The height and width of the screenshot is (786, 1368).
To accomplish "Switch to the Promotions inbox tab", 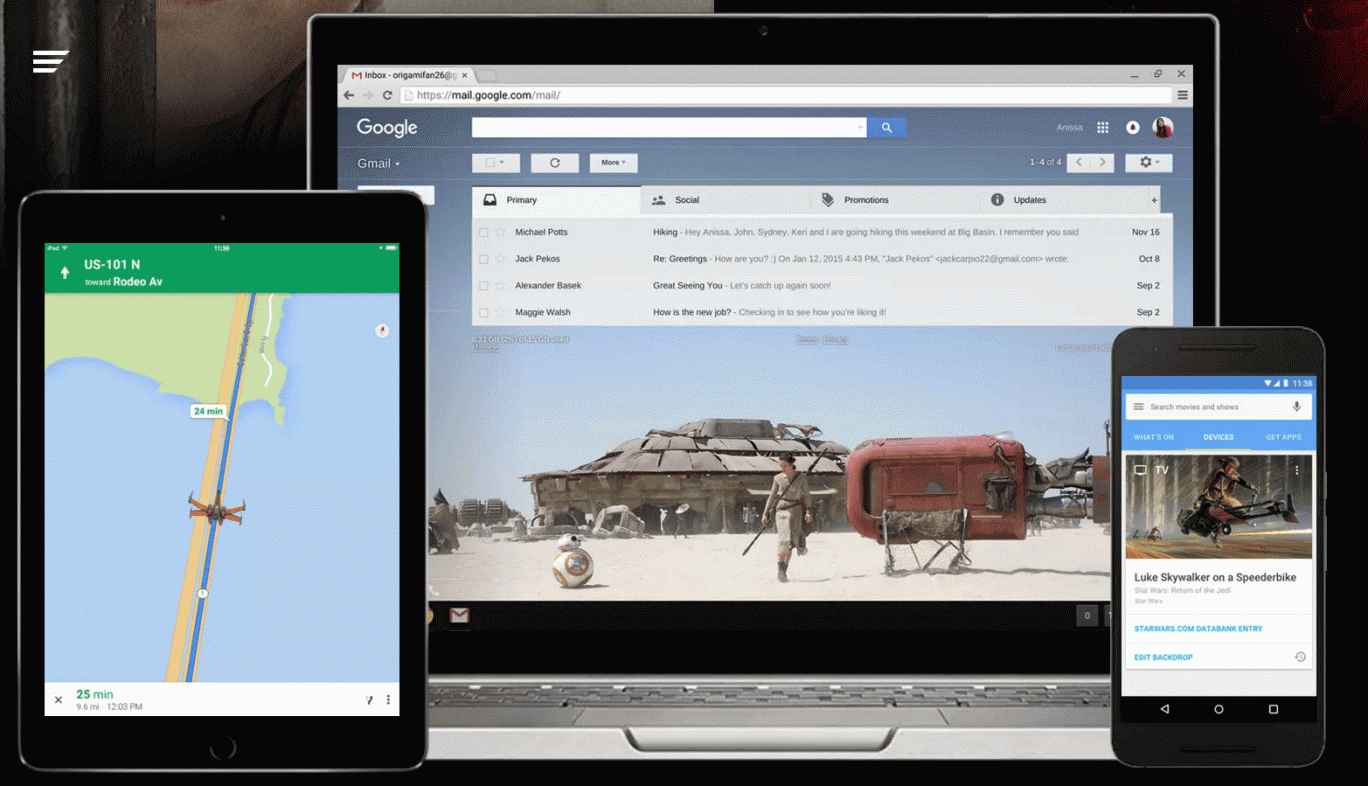I will [895, 200].
